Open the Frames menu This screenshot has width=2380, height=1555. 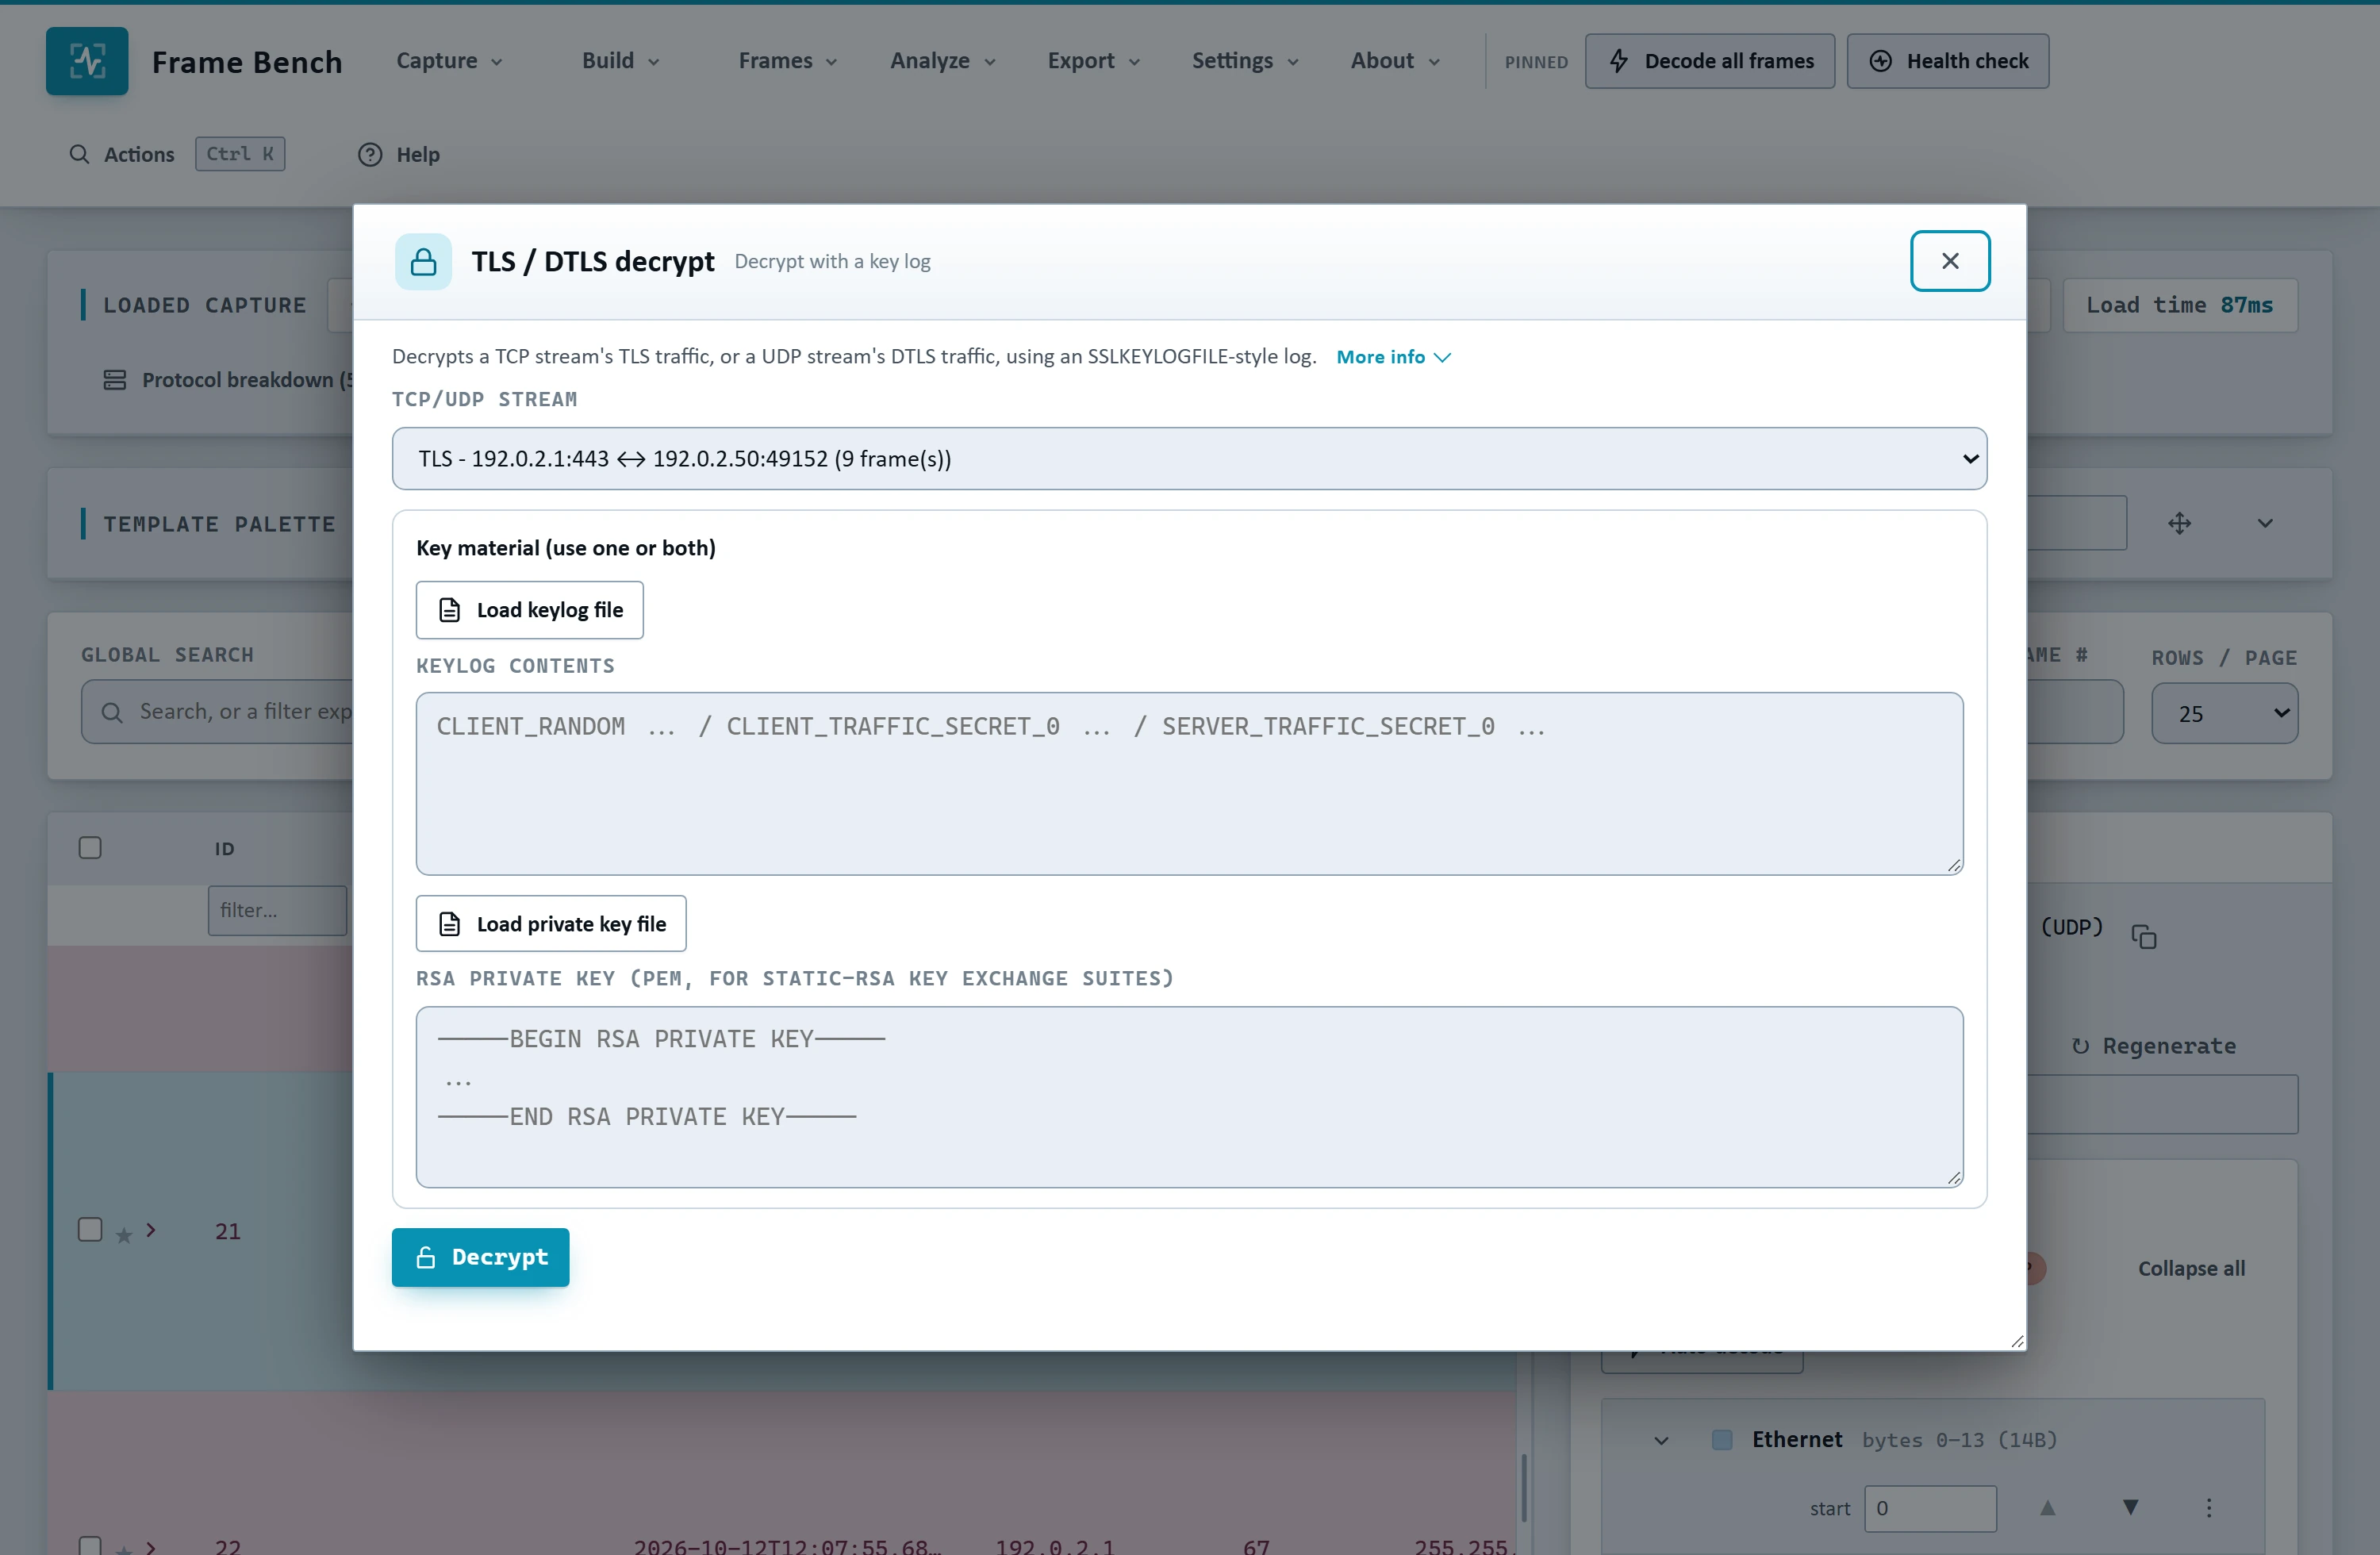787,61
